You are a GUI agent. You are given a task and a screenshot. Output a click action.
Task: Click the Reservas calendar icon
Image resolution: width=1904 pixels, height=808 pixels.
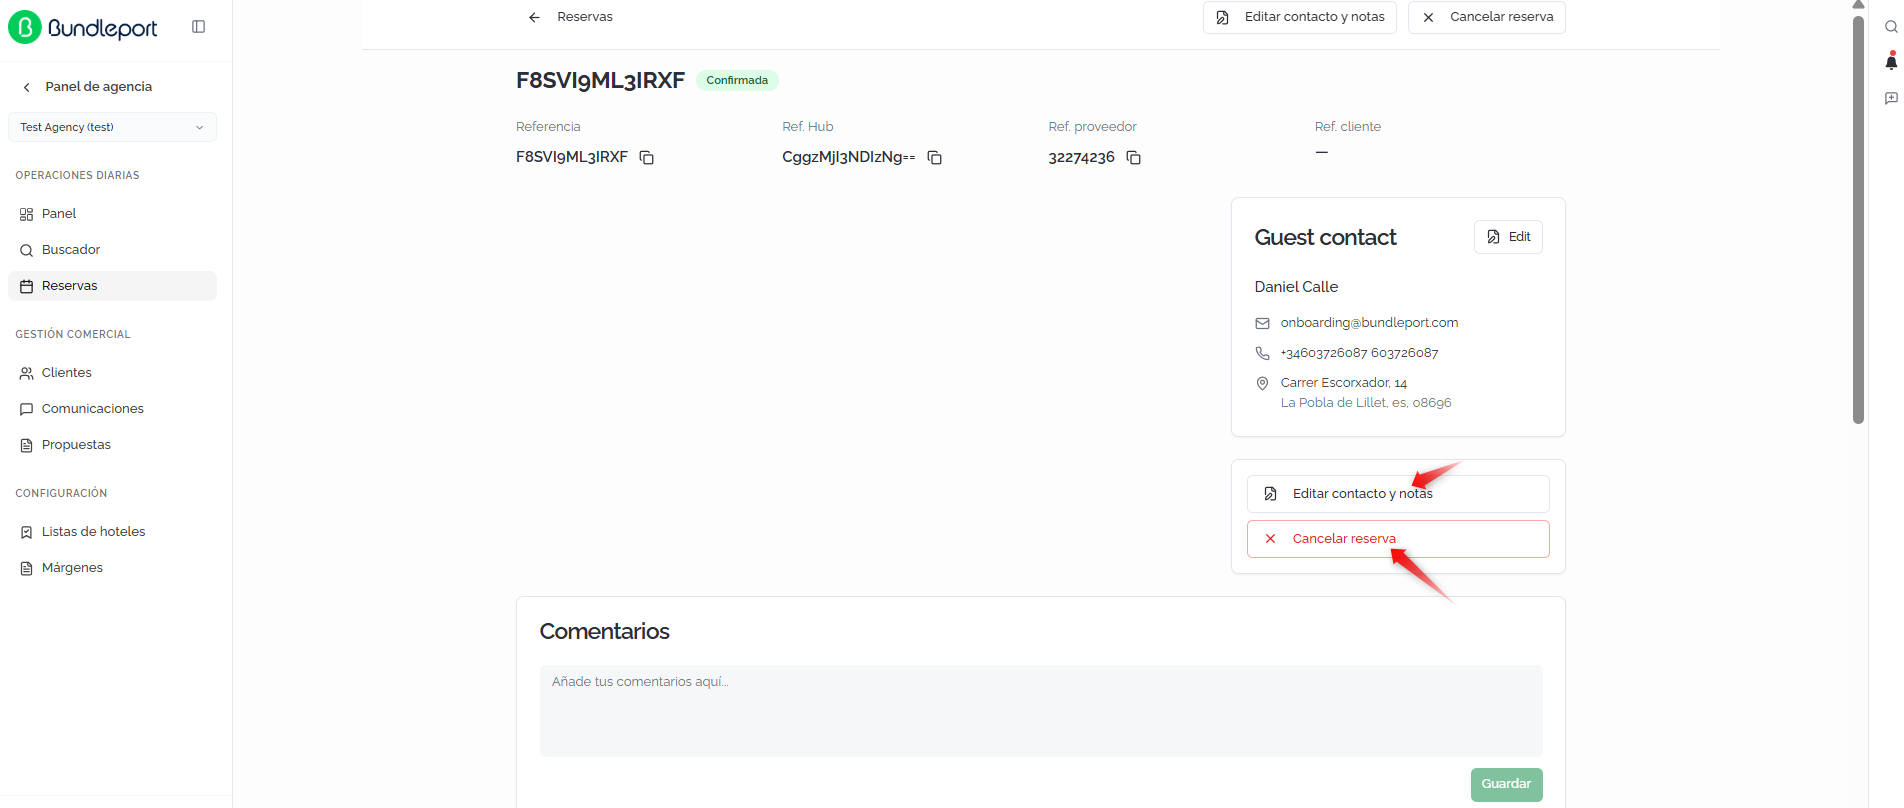point(27,286)
